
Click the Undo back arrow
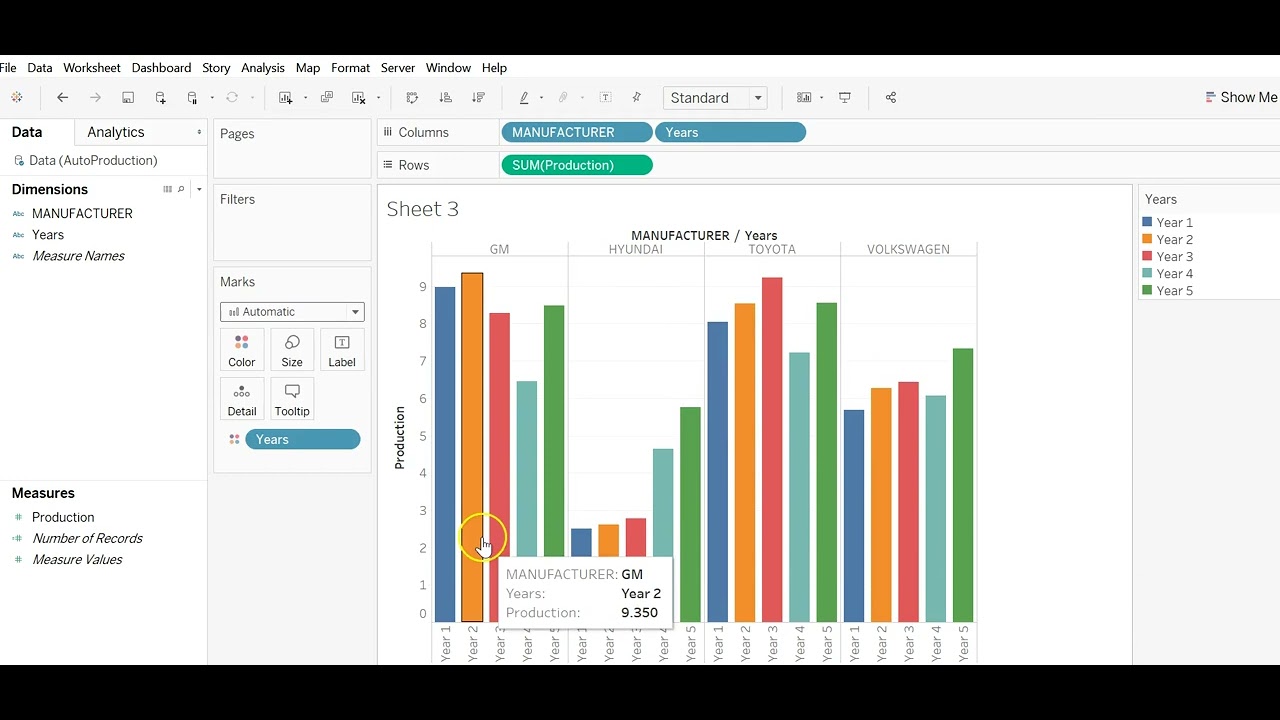62,97
